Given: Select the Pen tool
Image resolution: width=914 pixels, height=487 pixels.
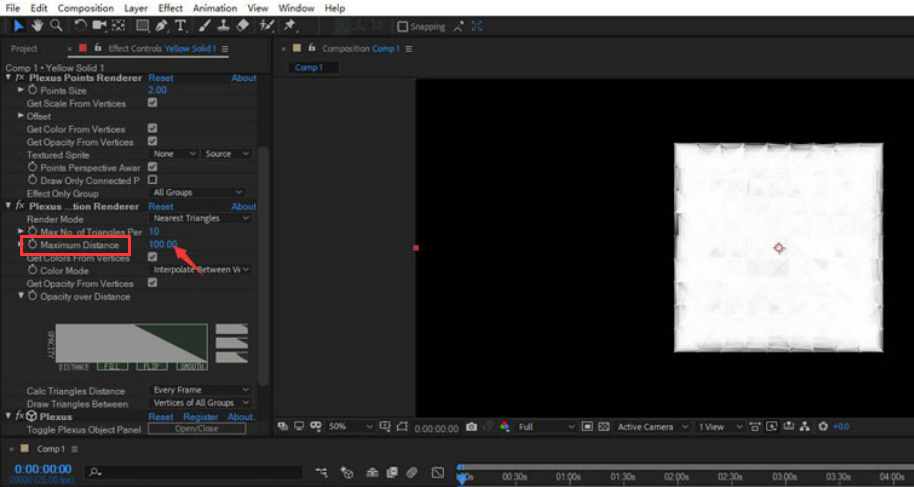Looking at the screenshot, I should click(161, 25).
